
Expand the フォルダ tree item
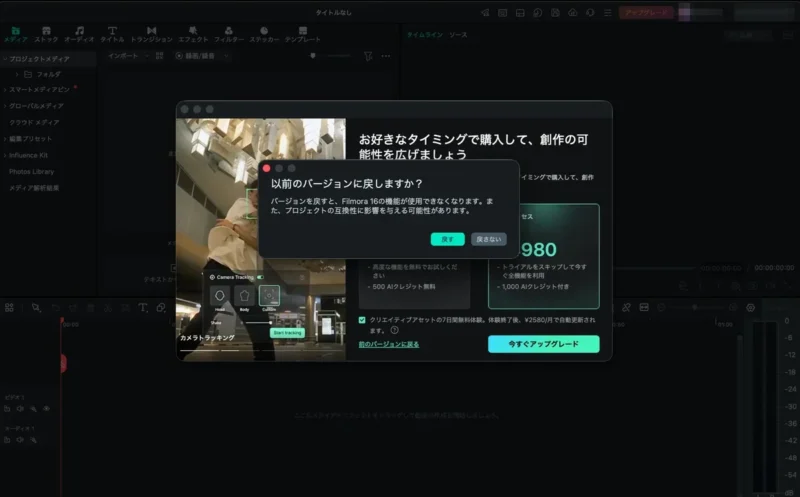(17, 74)
